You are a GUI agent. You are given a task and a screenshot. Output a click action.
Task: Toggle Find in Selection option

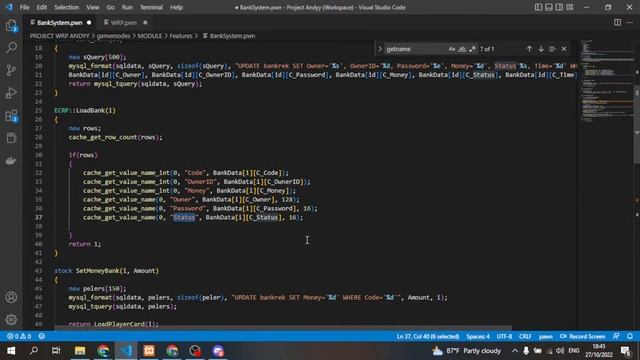point(552,49)
